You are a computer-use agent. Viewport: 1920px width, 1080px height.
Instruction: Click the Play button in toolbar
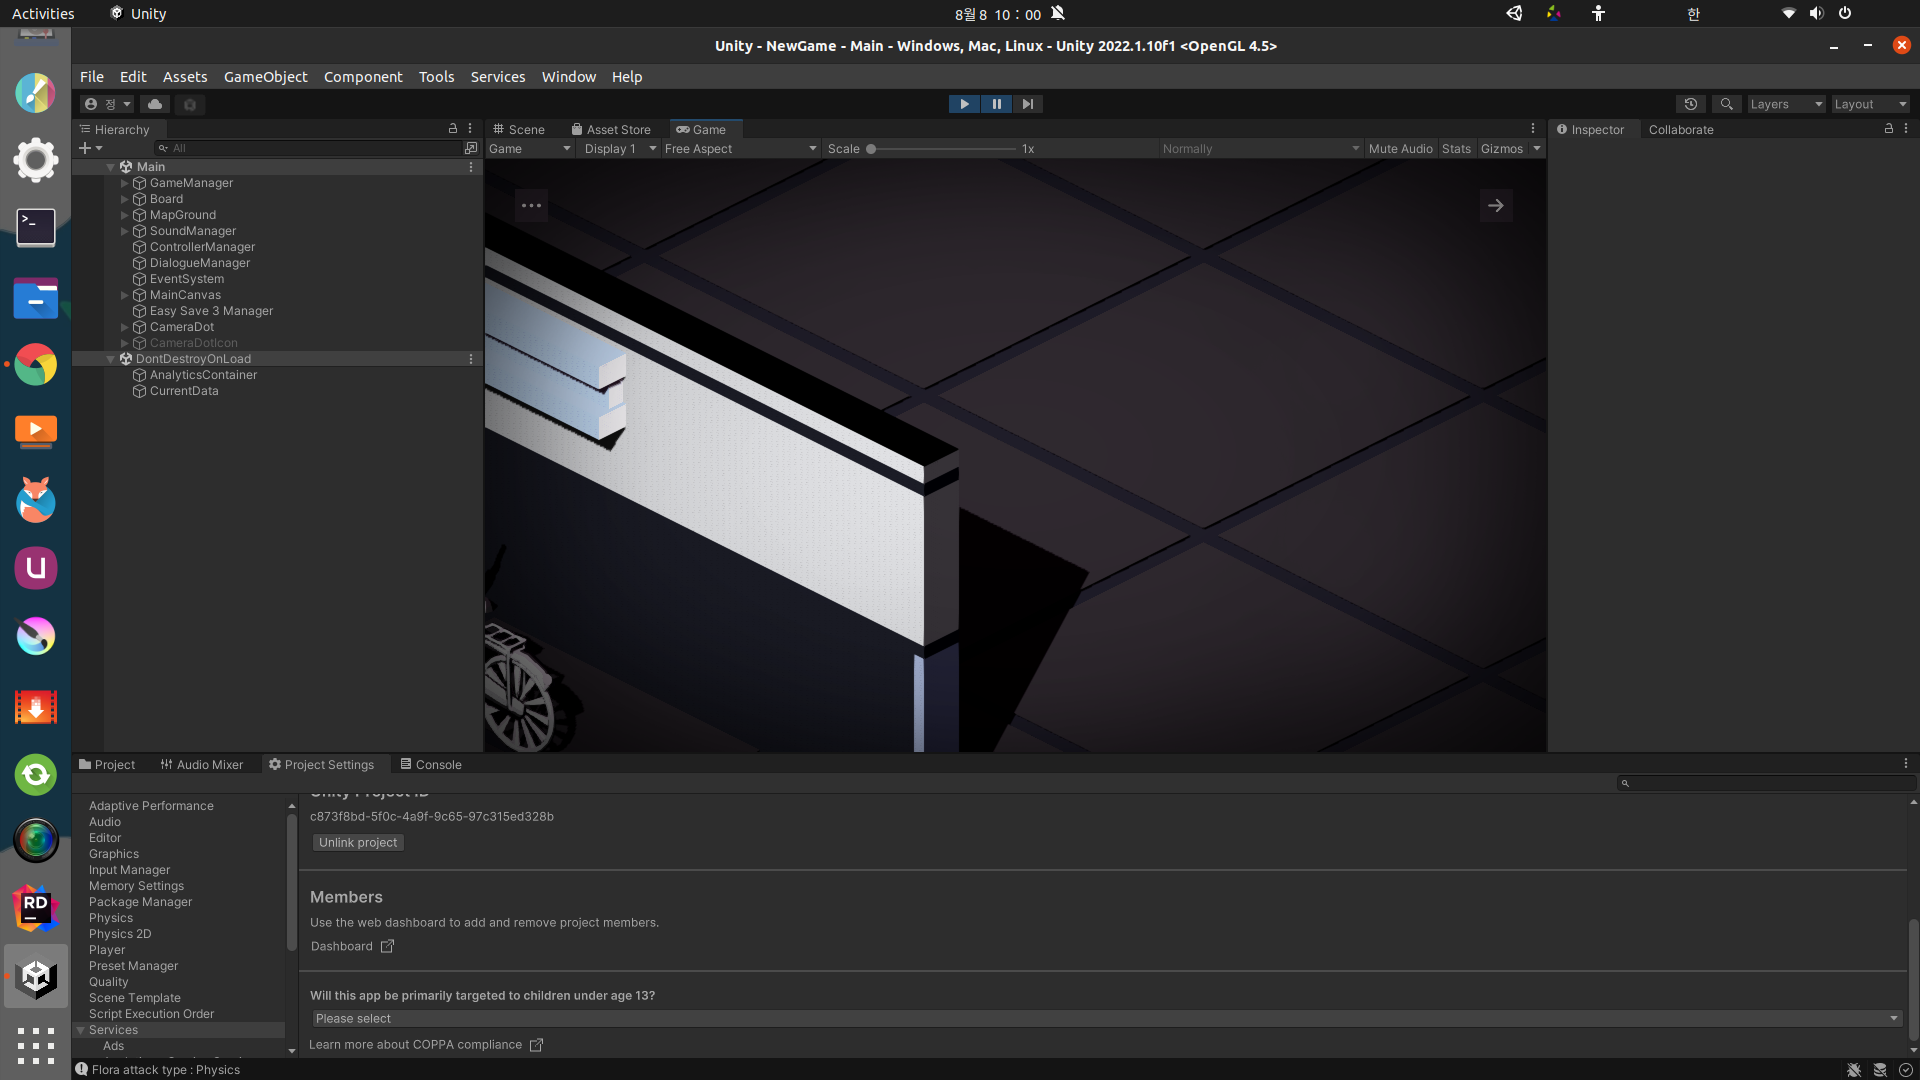pos(964,104)
